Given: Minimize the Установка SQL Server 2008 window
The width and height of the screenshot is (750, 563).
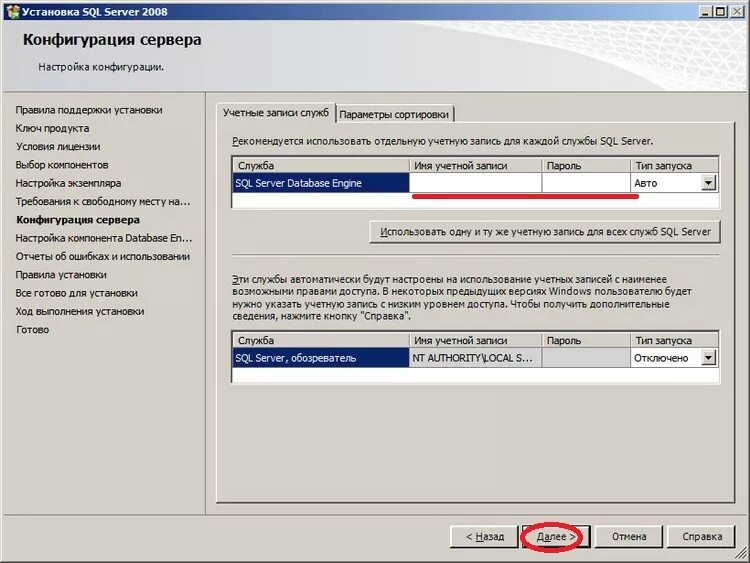Looking at the screenshot, I should click(x=705, y=11).
